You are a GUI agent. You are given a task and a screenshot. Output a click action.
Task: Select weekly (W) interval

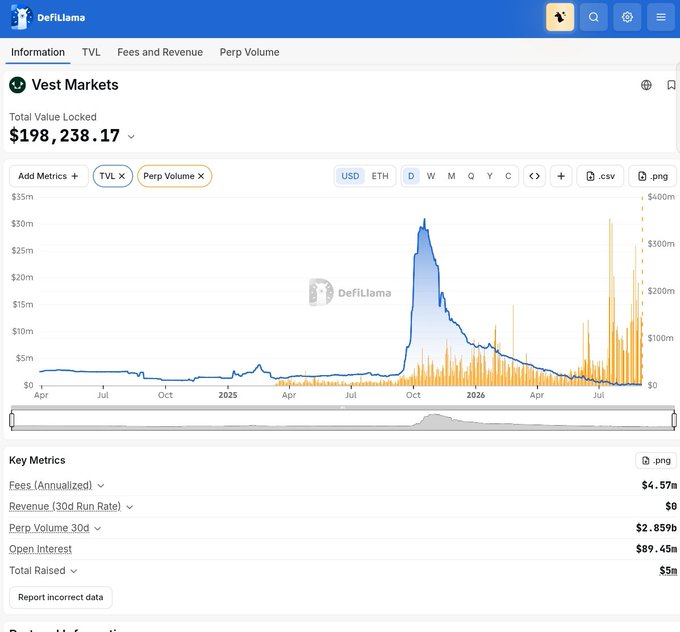coord(431,176)
